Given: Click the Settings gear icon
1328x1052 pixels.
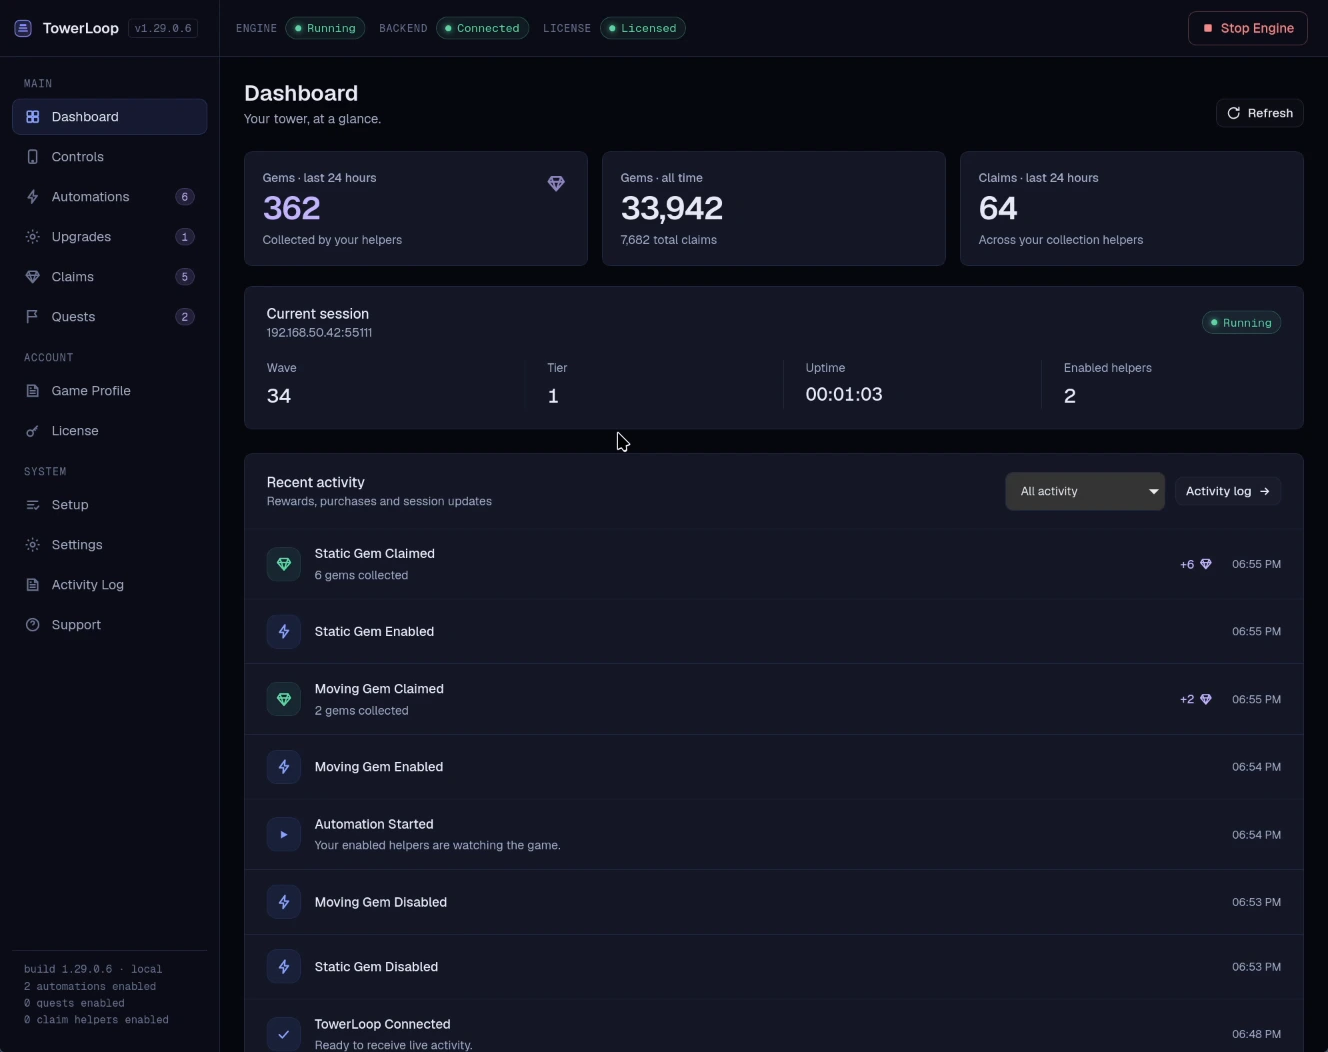Looking at the screenshot, I should click(33, 545).
